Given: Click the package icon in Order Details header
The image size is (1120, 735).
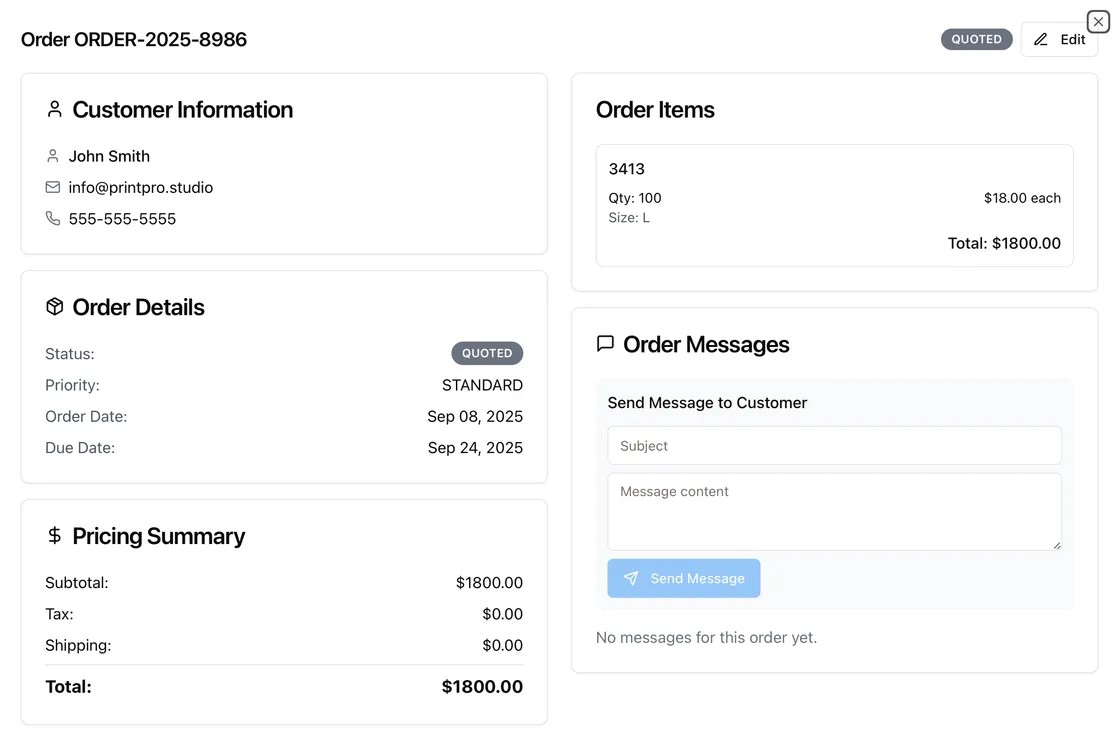Looking at the screenshot, I should pos(54,307).
